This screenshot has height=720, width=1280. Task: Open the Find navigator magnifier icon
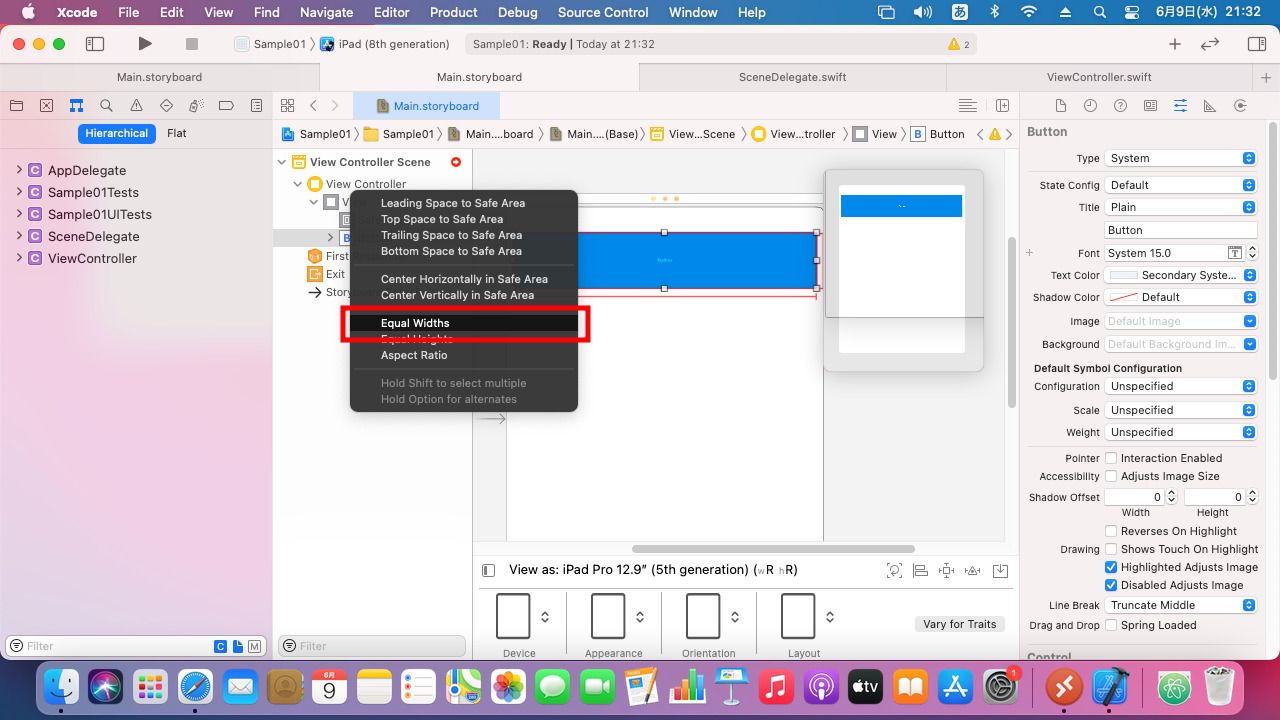pos(106,106)
